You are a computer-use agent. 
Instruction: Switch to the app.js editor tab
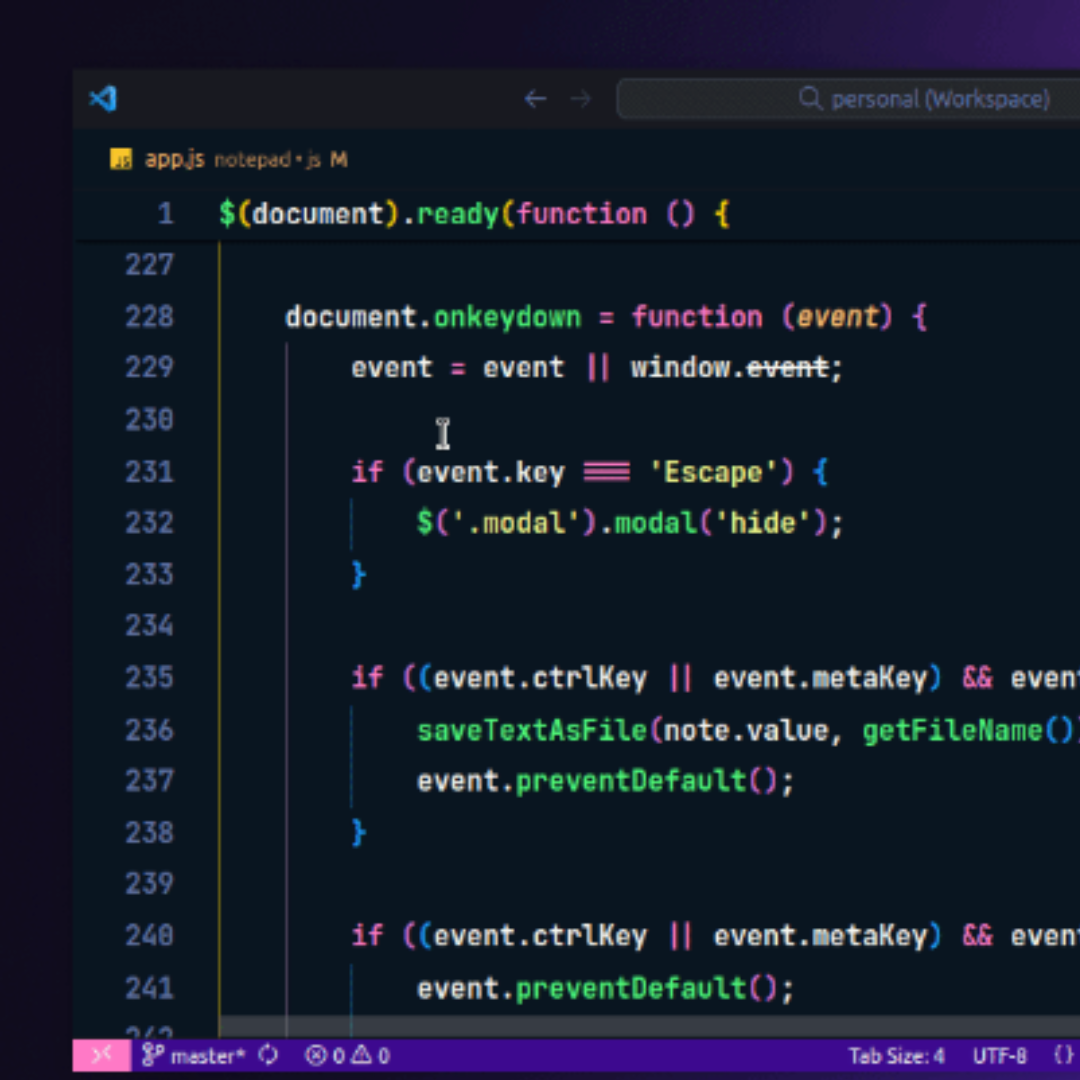point(175,159)
